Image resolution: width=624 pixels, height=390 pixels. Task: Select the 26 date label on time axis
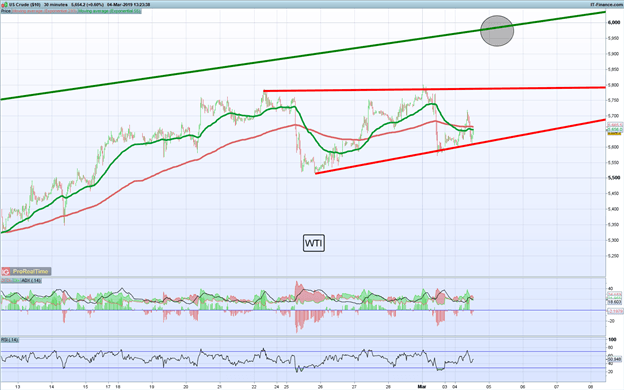pos(320,386)
